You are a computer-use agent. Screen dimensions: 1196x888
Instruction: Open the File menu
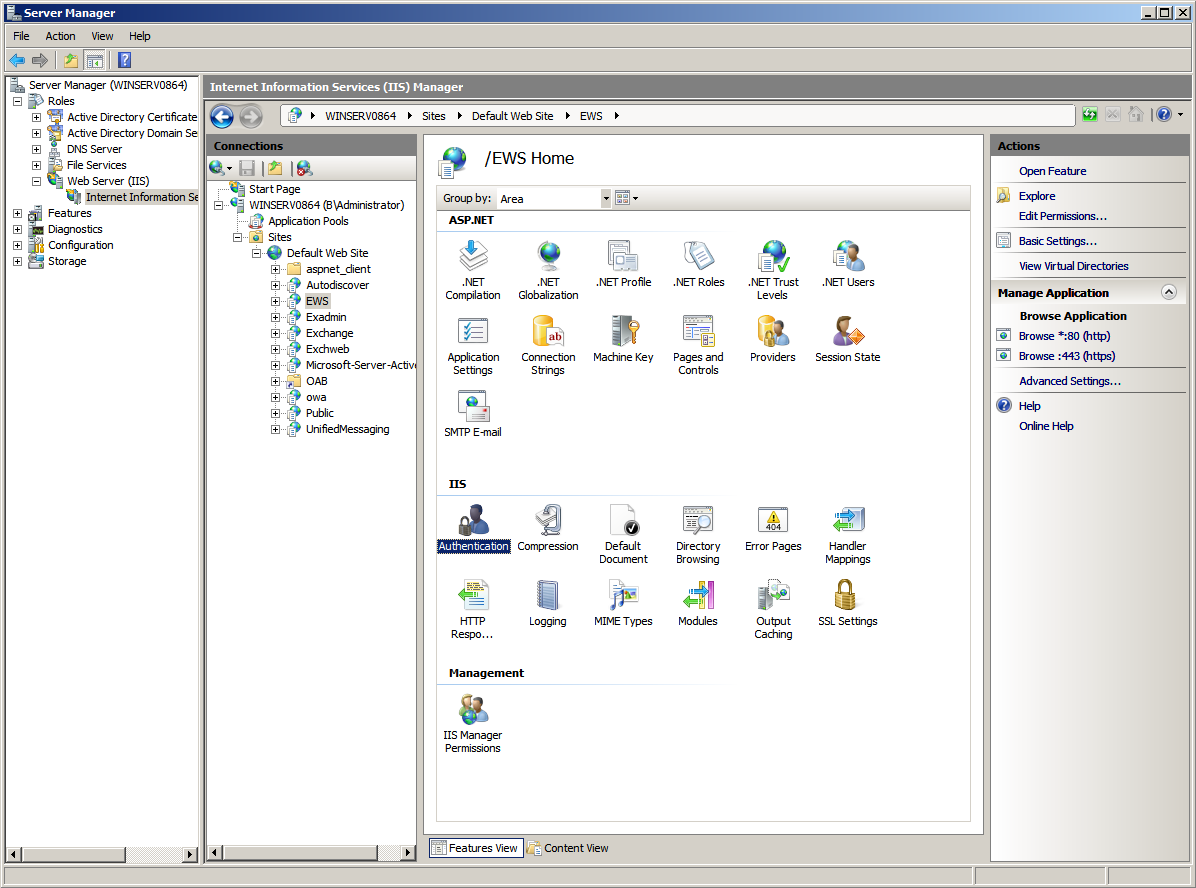click(21, 36)
